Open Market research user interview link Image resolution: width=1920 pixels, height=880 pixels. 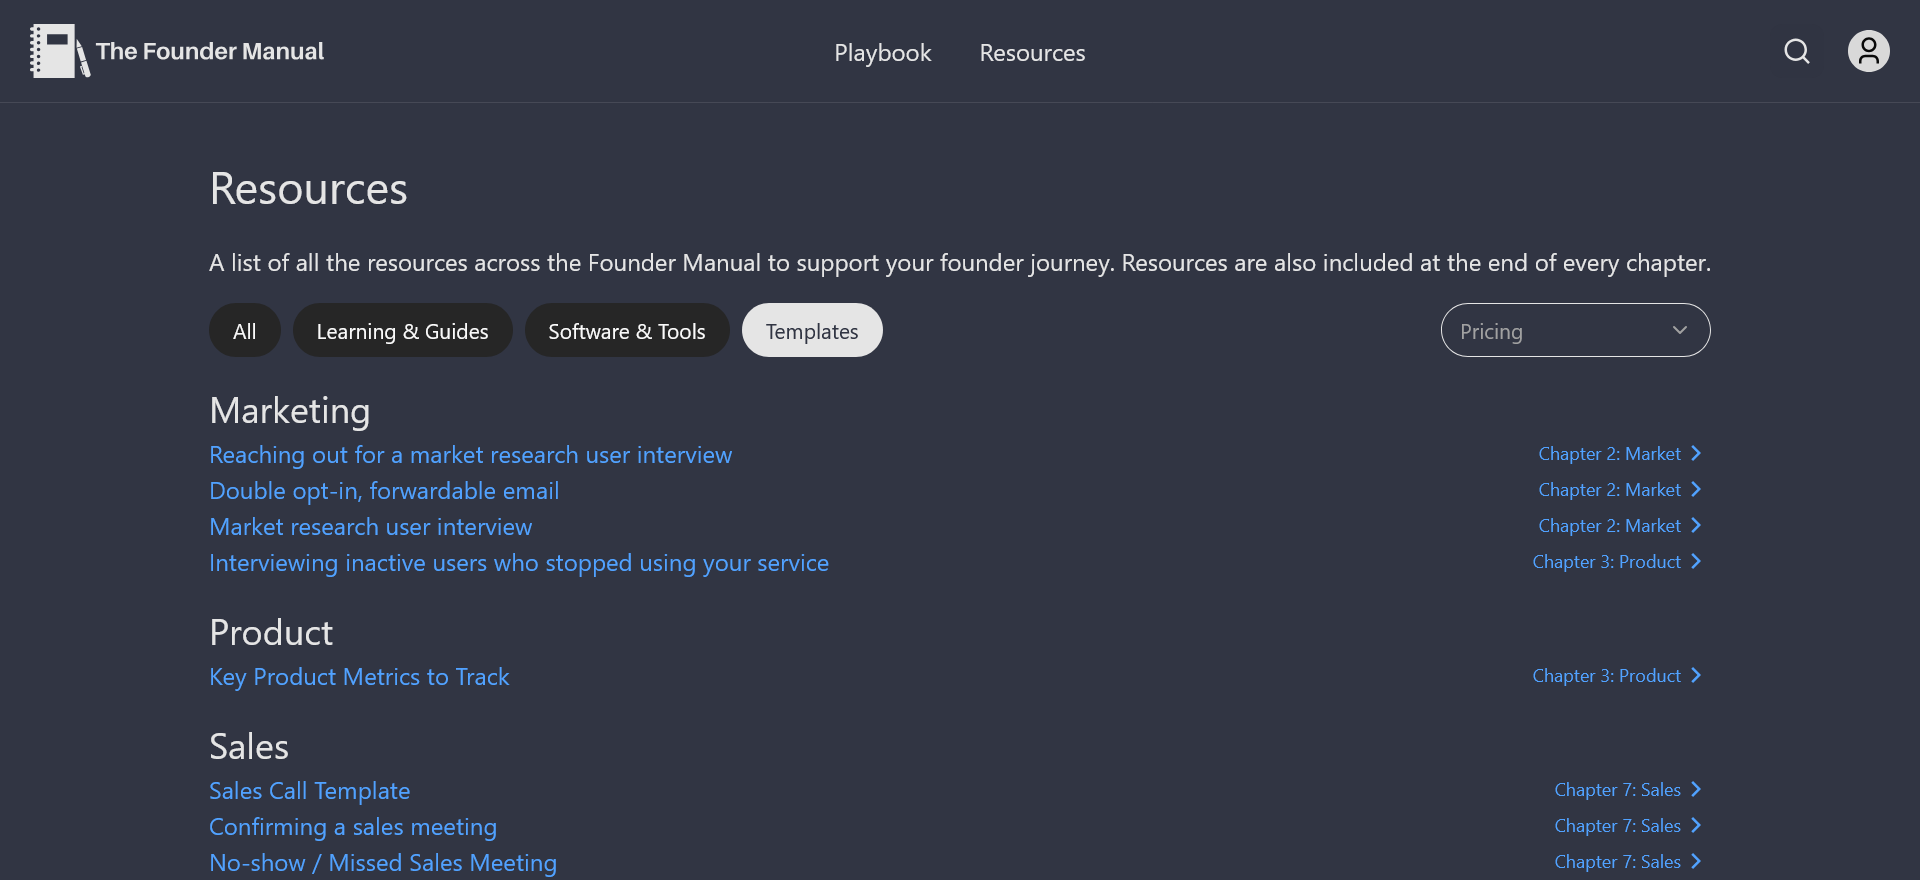coord(370,527)
